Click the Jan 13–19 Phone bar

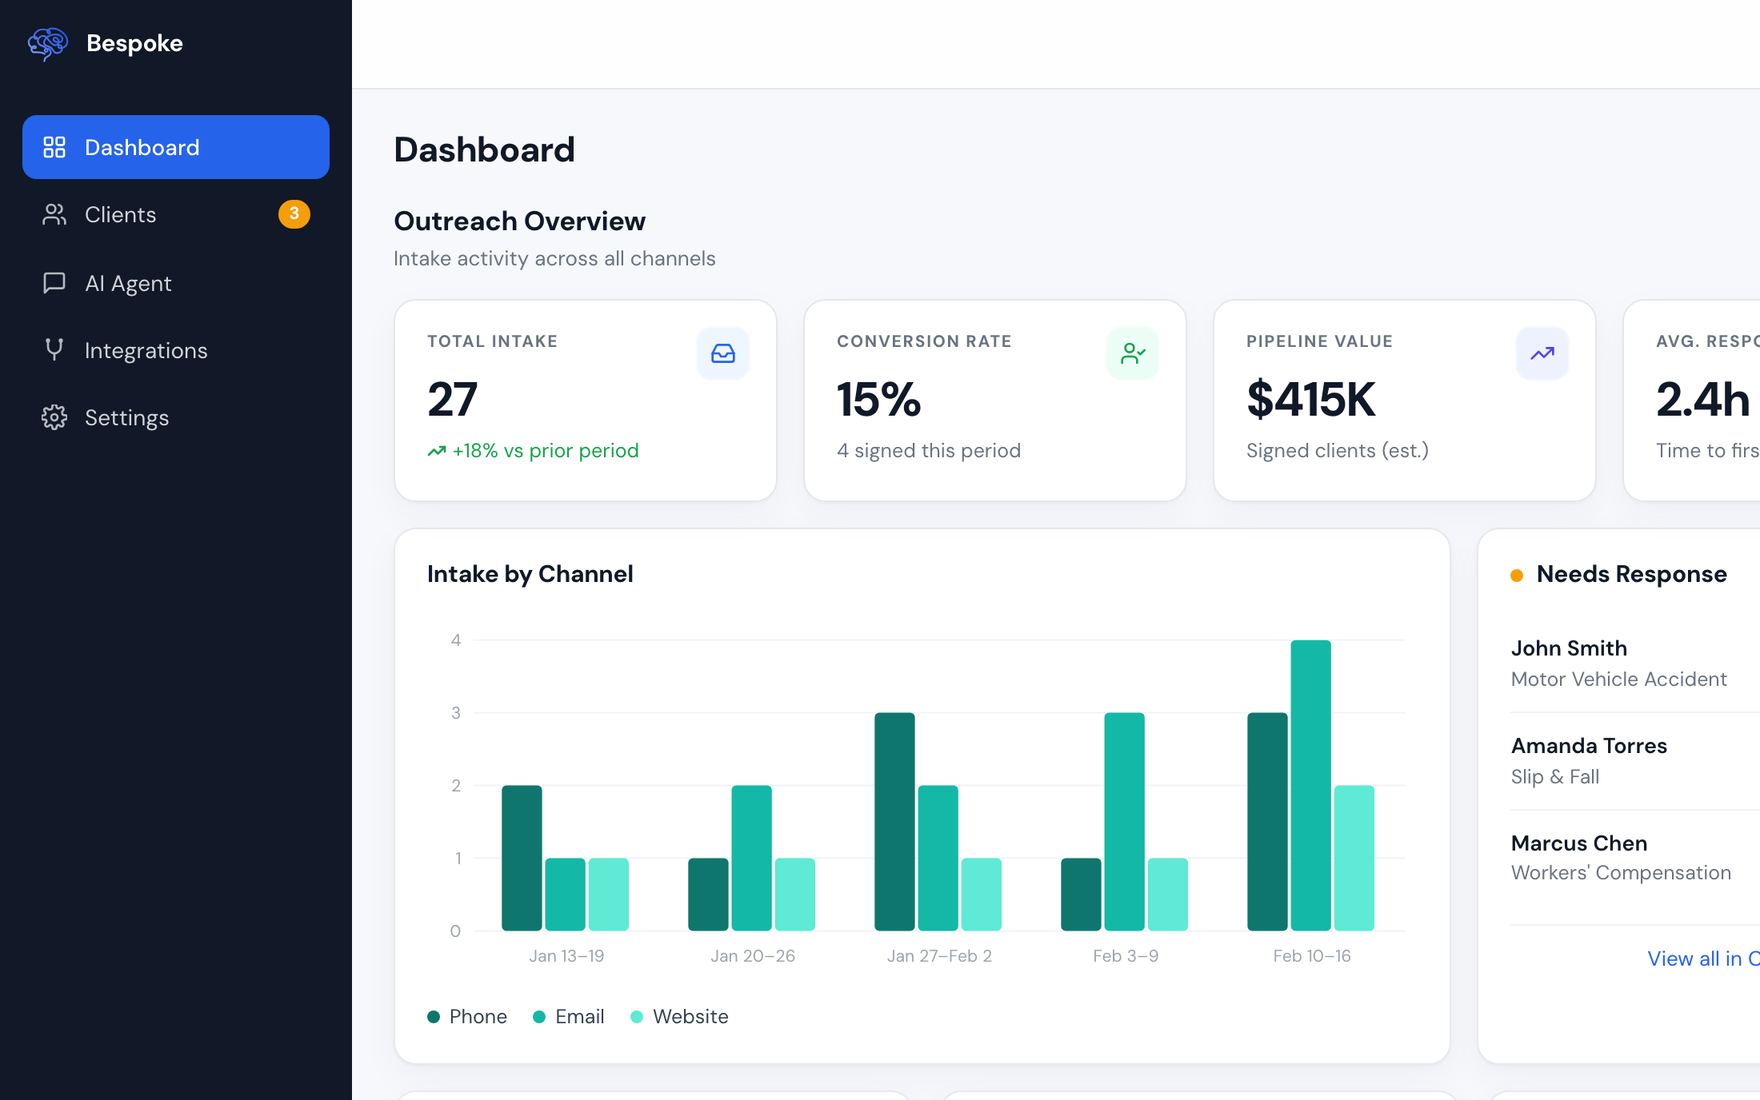522,858
